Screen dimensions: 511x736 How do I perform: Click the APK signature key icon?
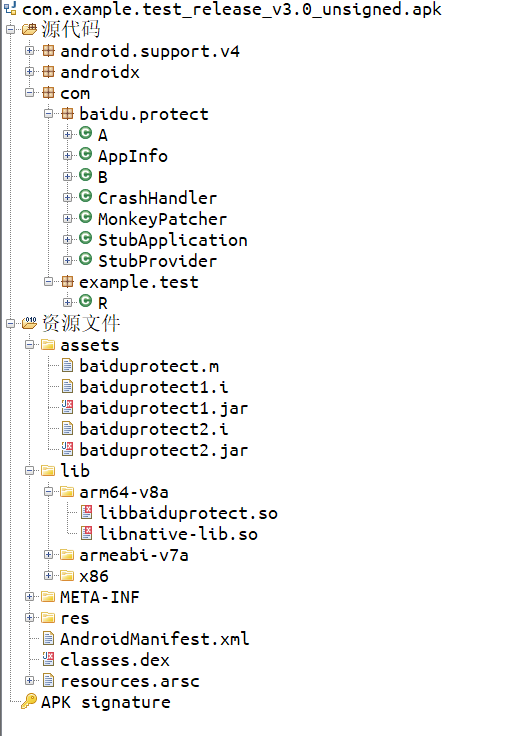pos(29,701)
